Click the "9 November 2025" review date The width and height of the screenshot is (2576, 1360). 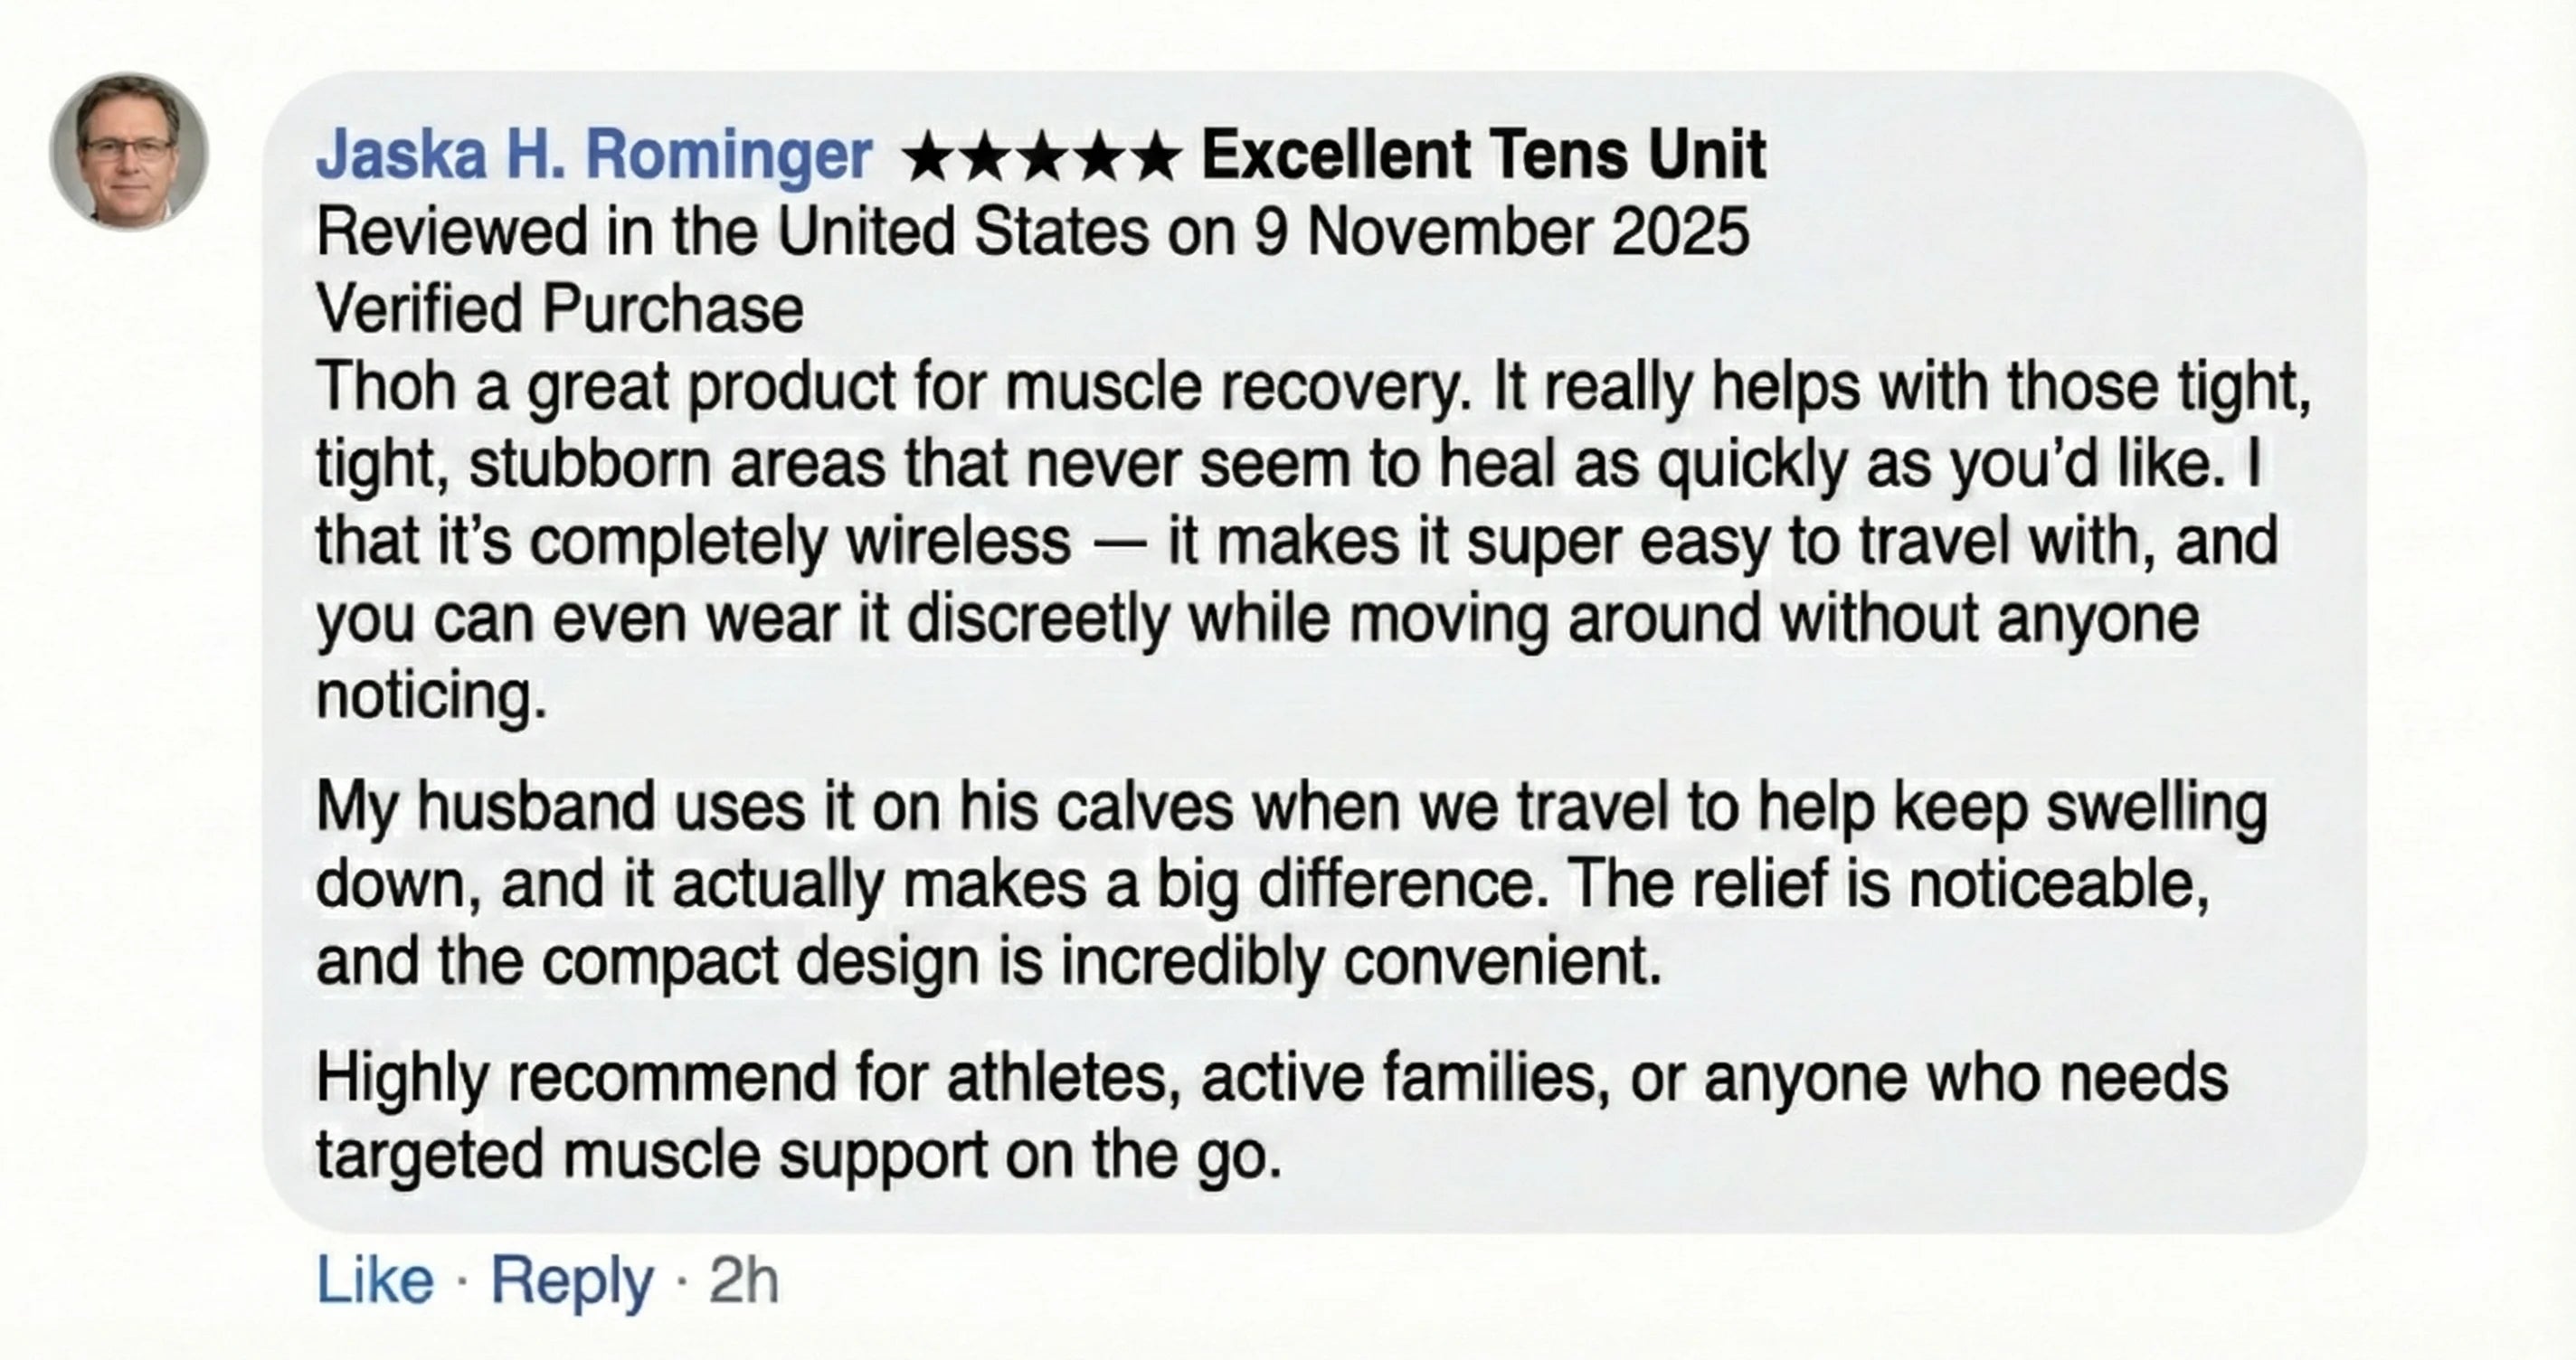(1501, 232)
